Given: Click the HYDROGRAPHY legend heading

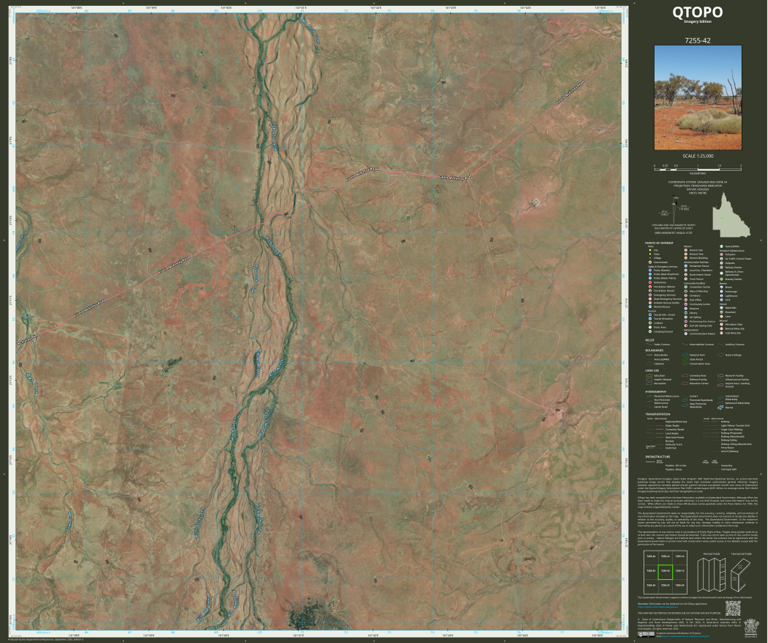Looking at the screenshot, I should [x=656, y=392].
